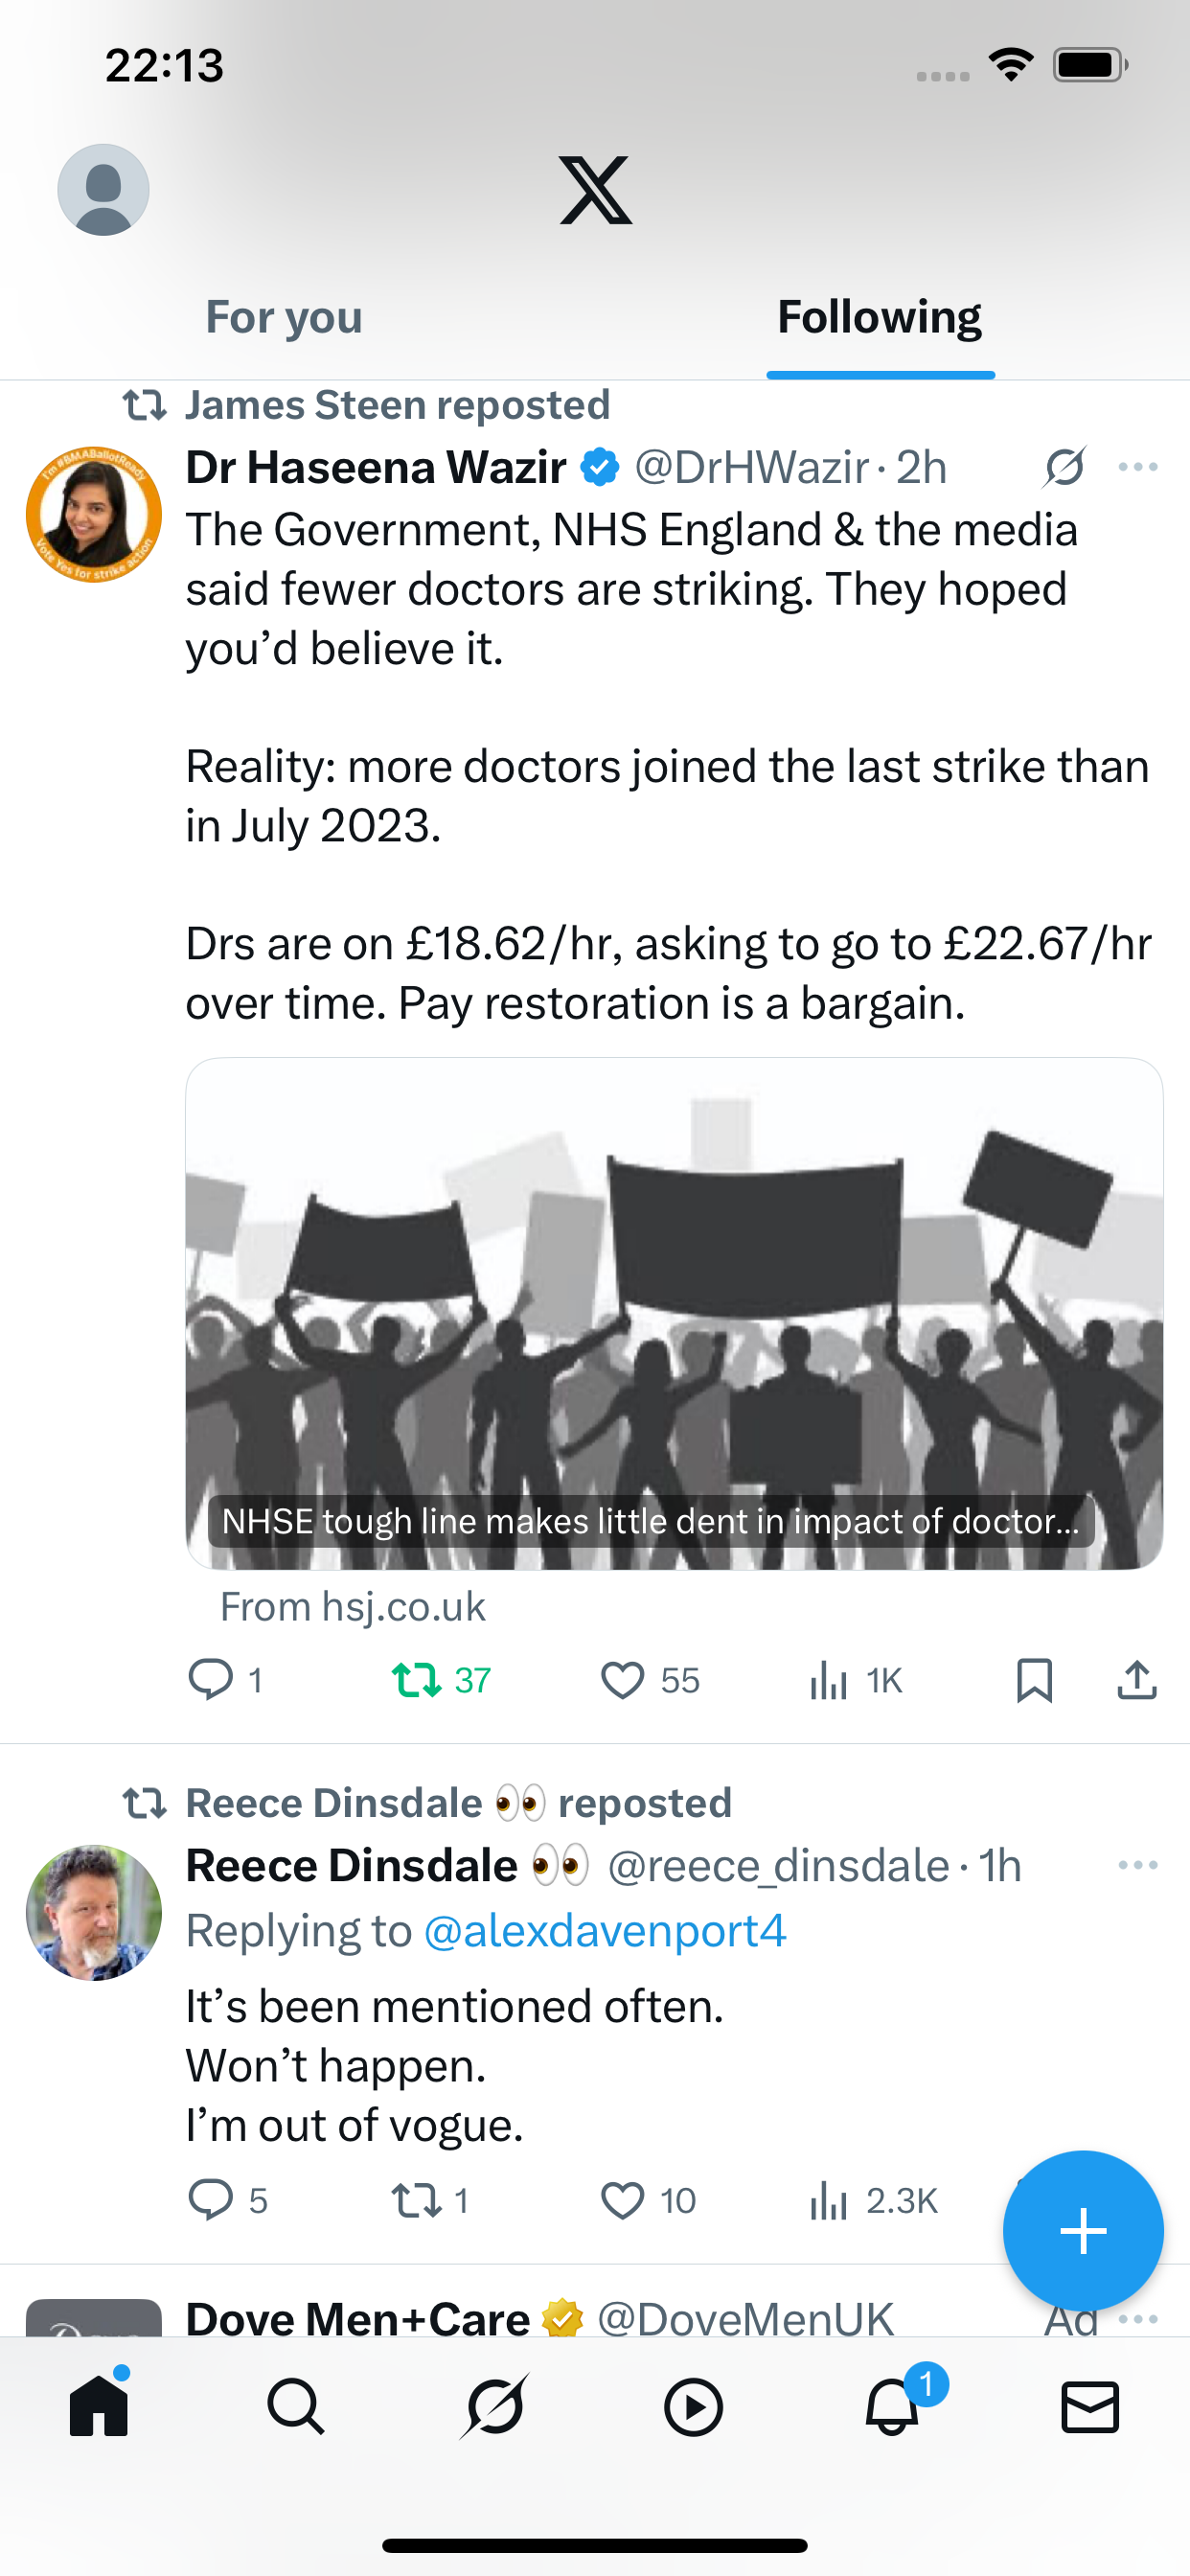The image size is (1190, 2576).
Task: Open Grok from the bottom navigation bar
Action: [494, 2406]
